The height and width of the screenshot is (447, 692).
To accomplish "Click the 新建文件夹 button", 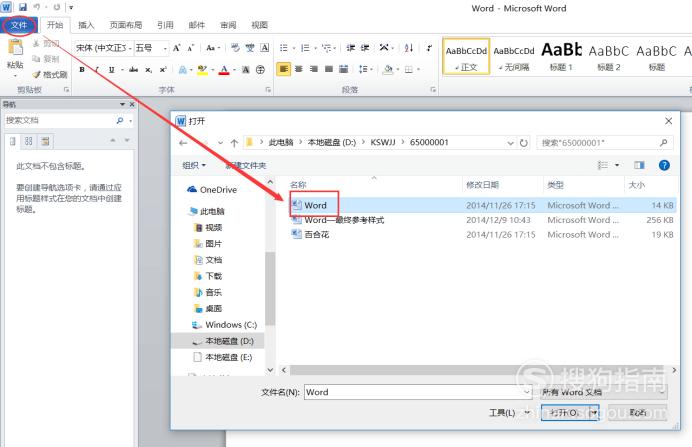I will [x=245, y=165].
